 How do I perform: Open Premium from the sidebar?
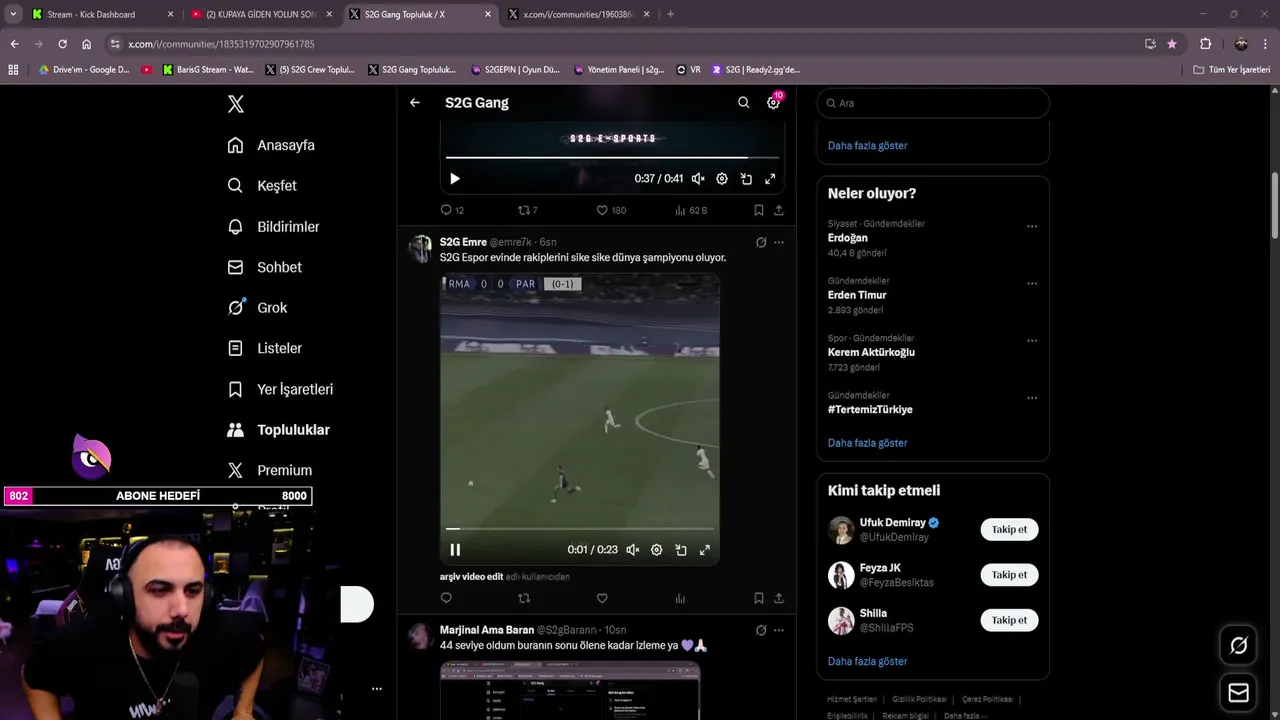269,470
